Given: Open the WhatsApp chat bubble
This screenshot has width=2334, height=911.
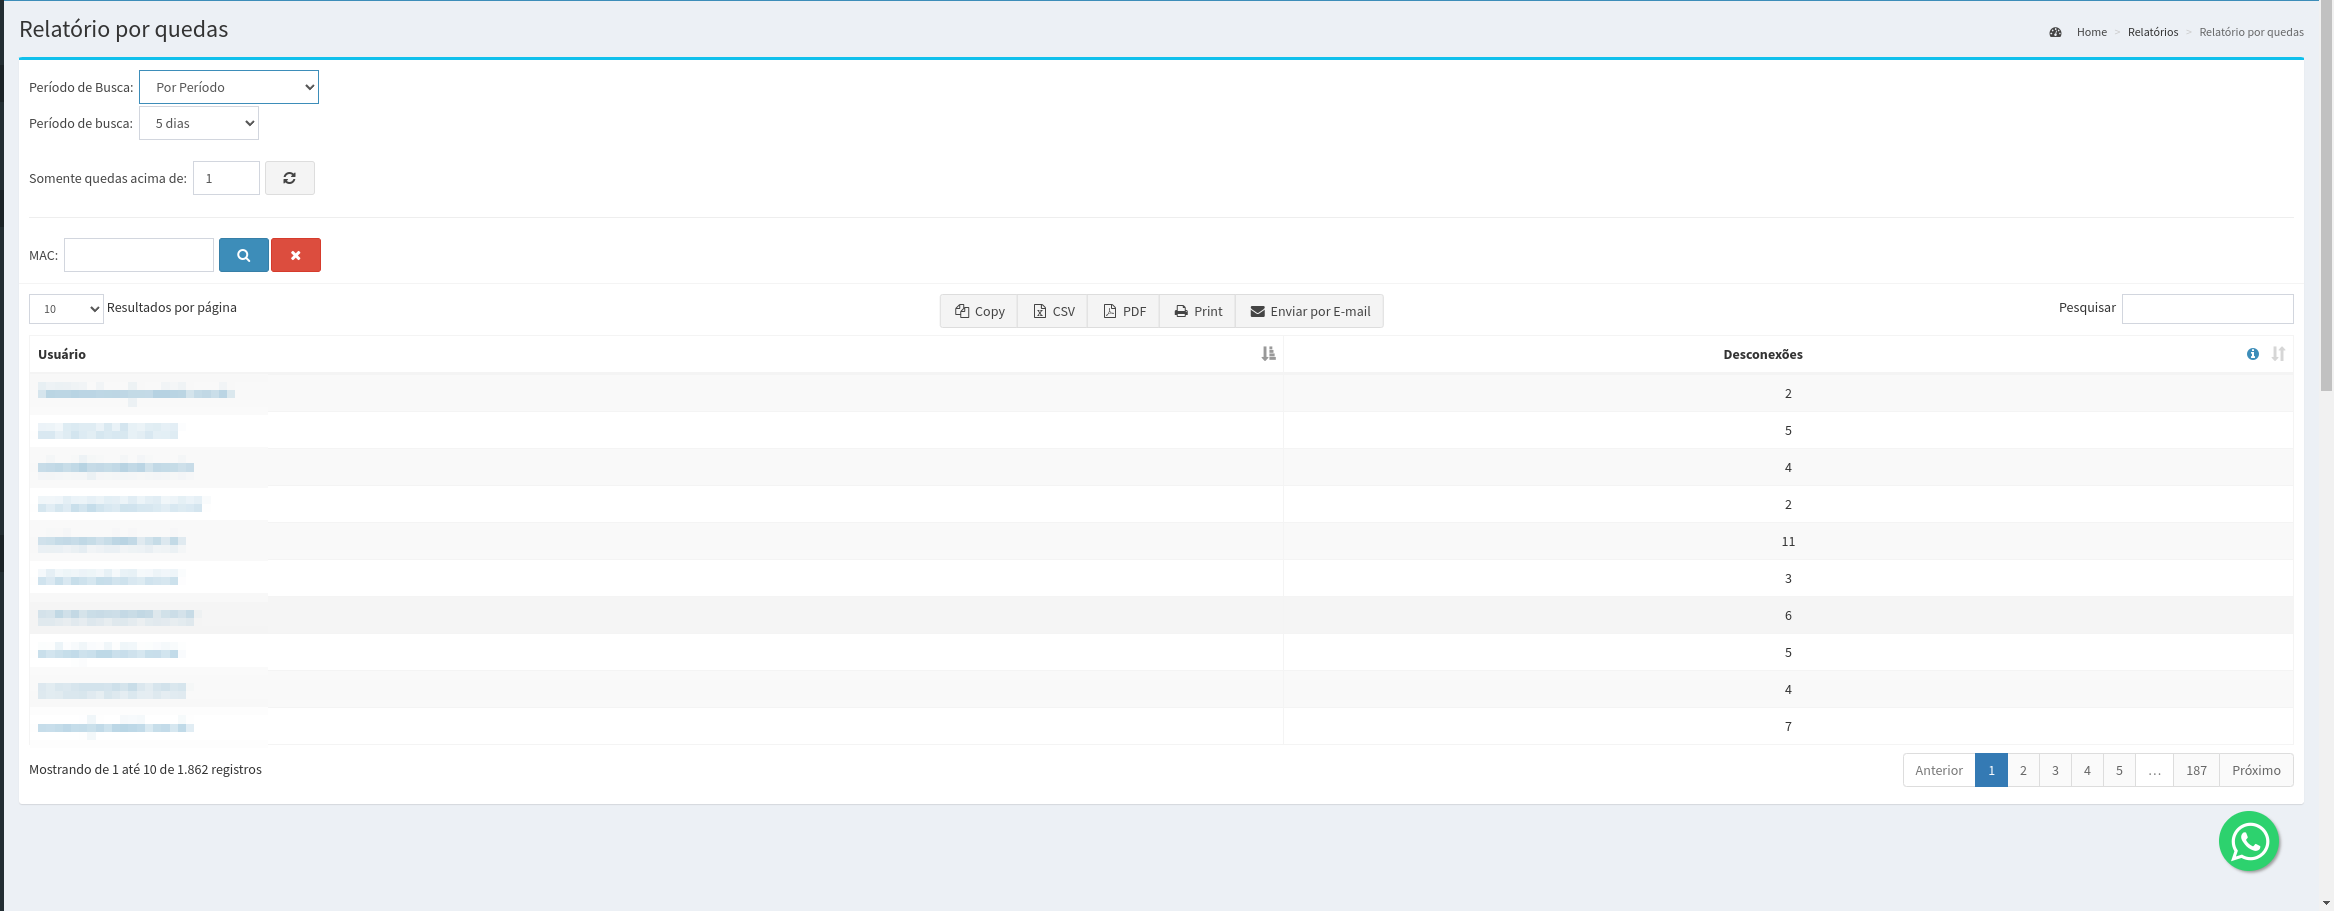Looking at the screenshot, I should [2248, 841].
